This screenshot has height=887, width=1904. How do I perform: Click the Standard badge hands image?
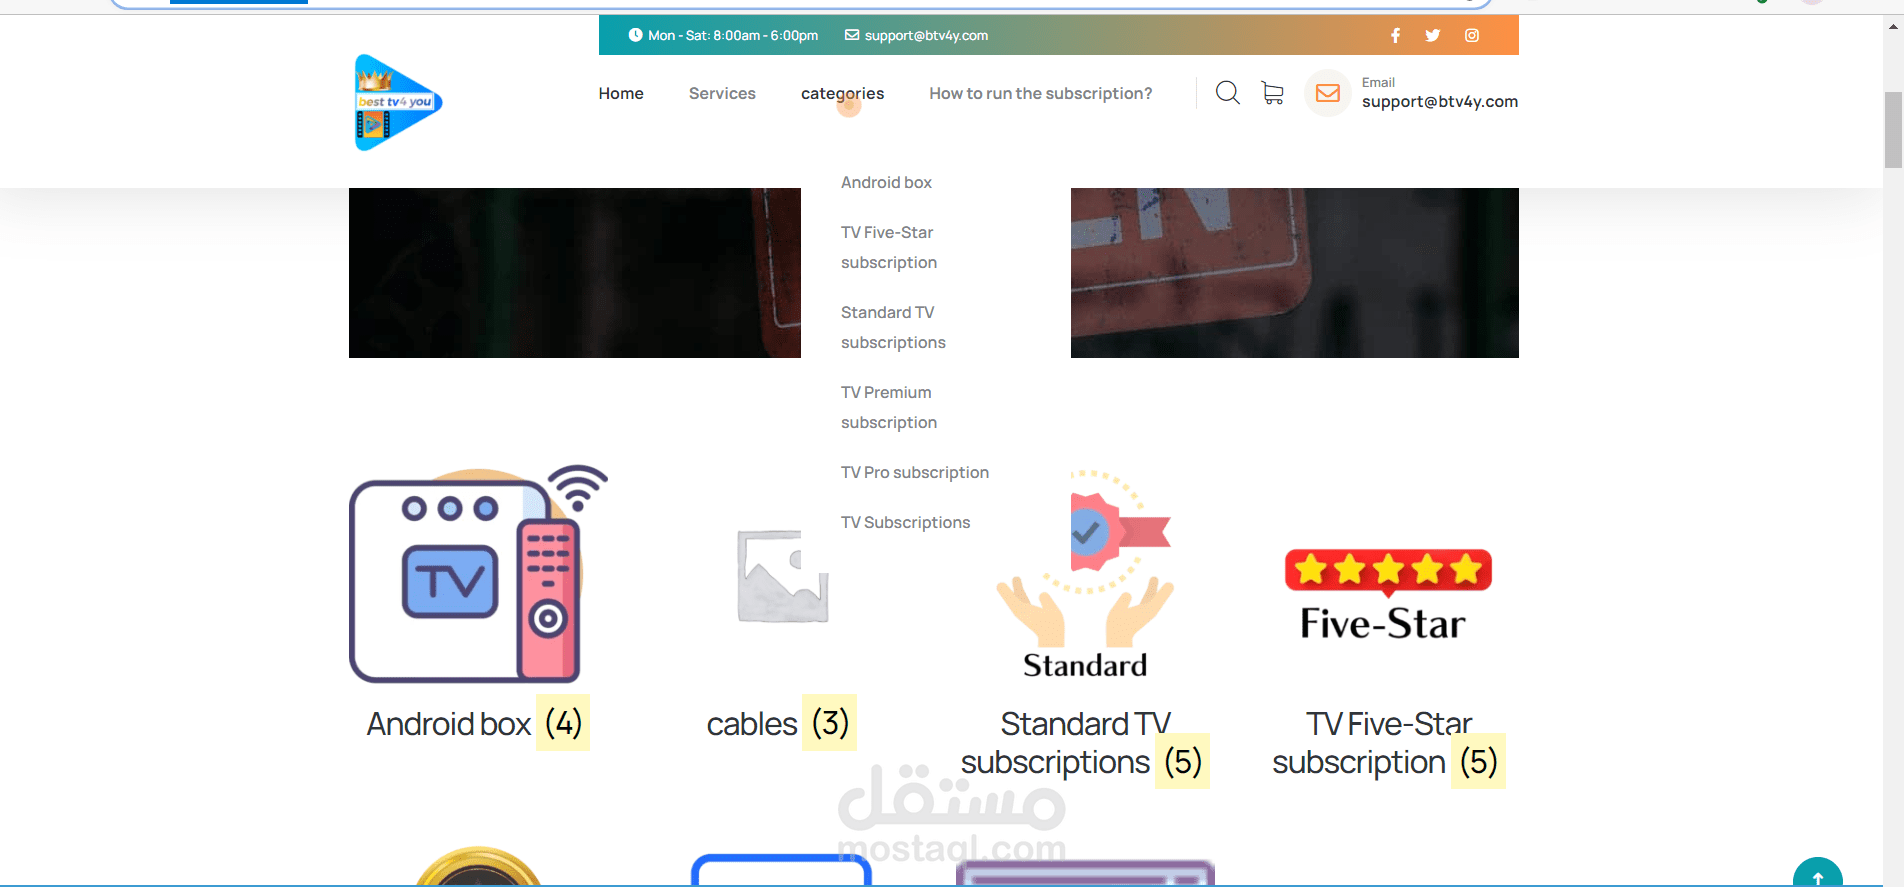pyautogui.click(x=1085, y=573)
